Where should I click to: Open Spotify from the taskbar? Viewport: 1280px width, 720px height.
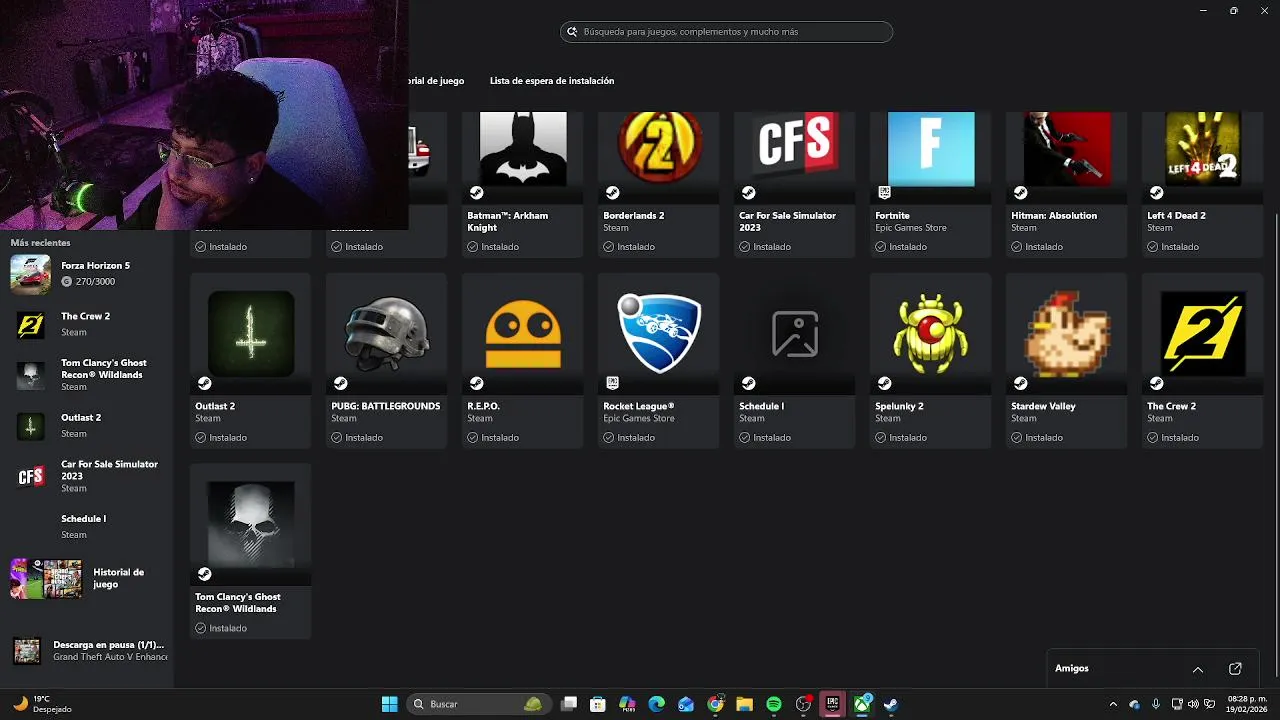pos(774,704)
